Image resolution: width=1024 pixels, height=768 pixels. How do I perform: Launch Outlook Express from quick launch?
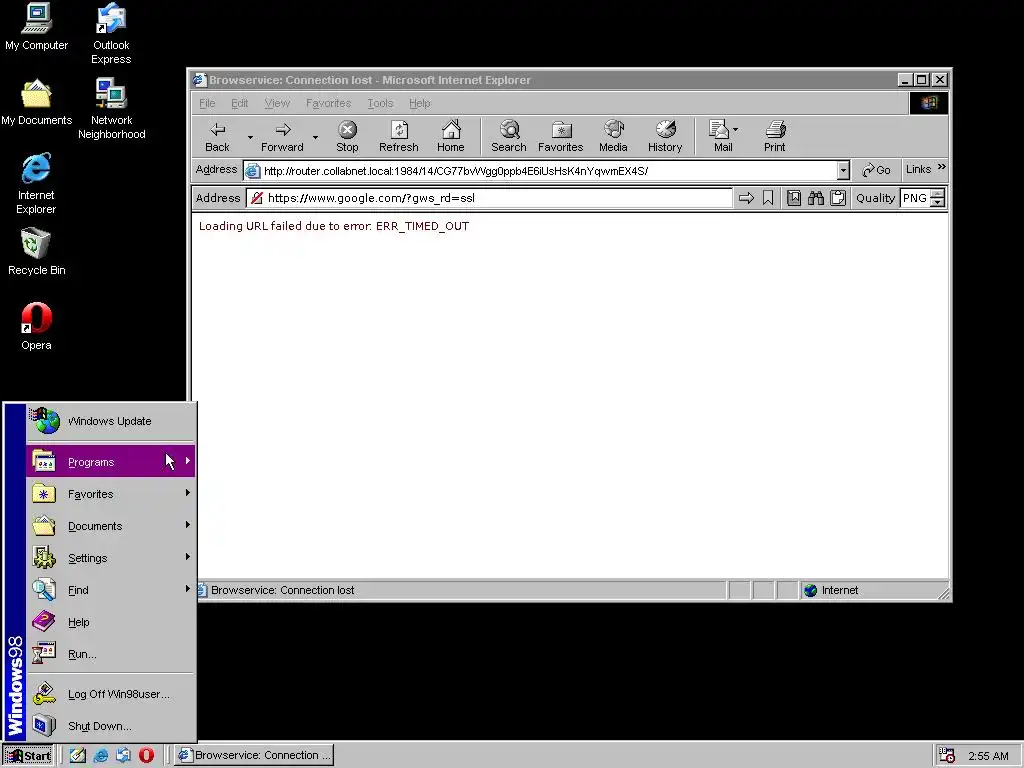coord(123,755)
